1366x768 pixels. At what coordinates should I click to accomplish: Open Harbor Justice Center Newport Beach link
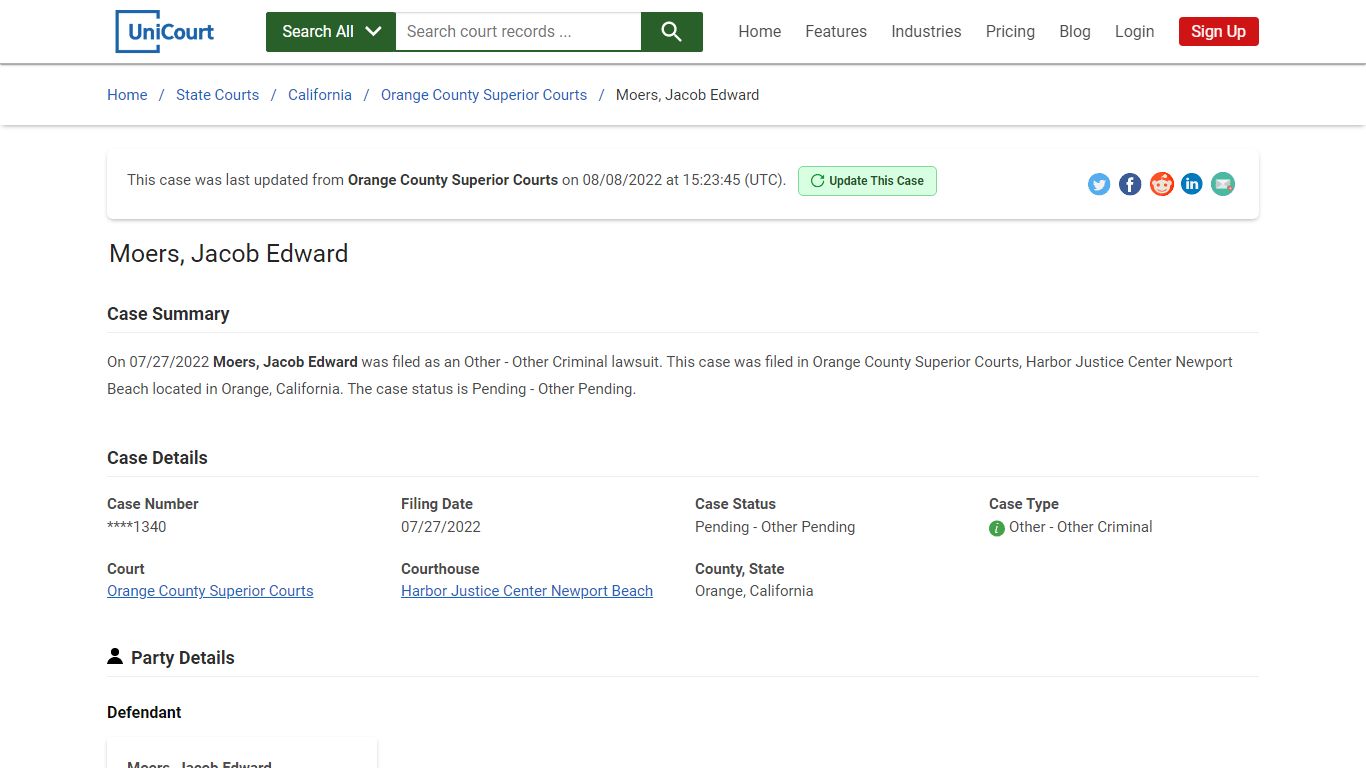click(527, 591)
